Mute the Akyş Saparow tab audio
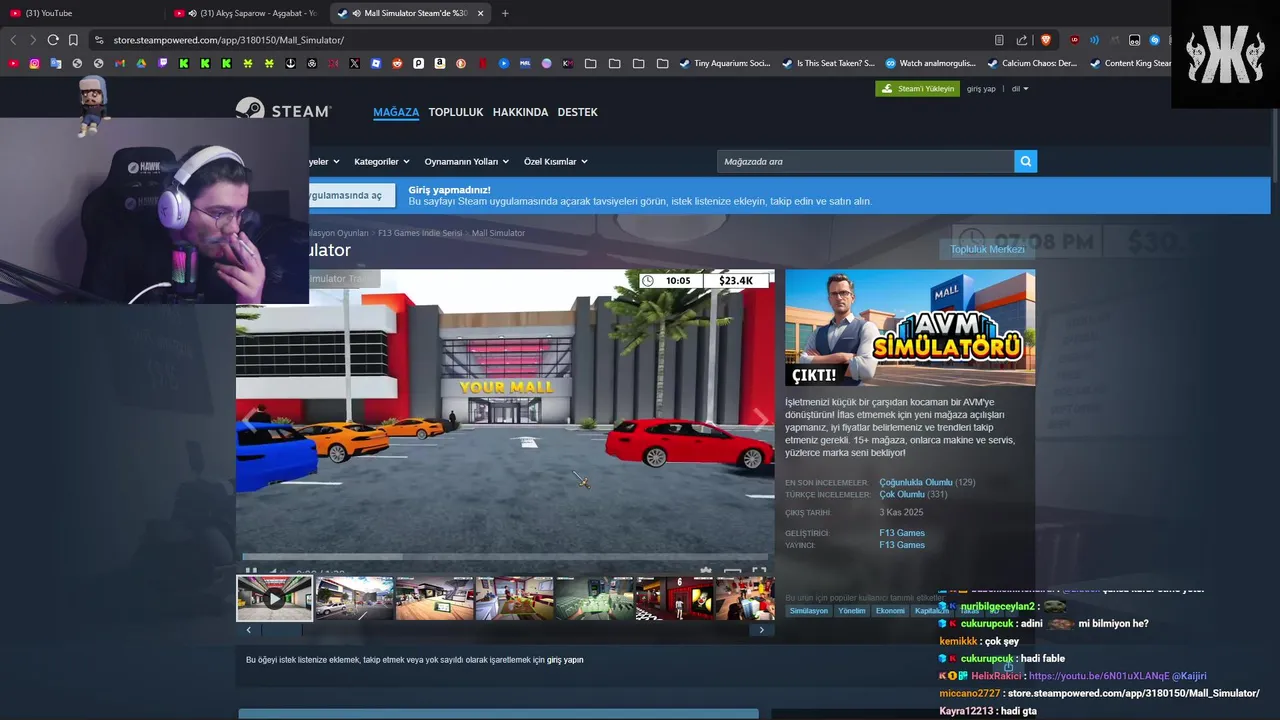Image resolution: width=1280 pixels, height=720 pixels. click(x=192, y=13)
